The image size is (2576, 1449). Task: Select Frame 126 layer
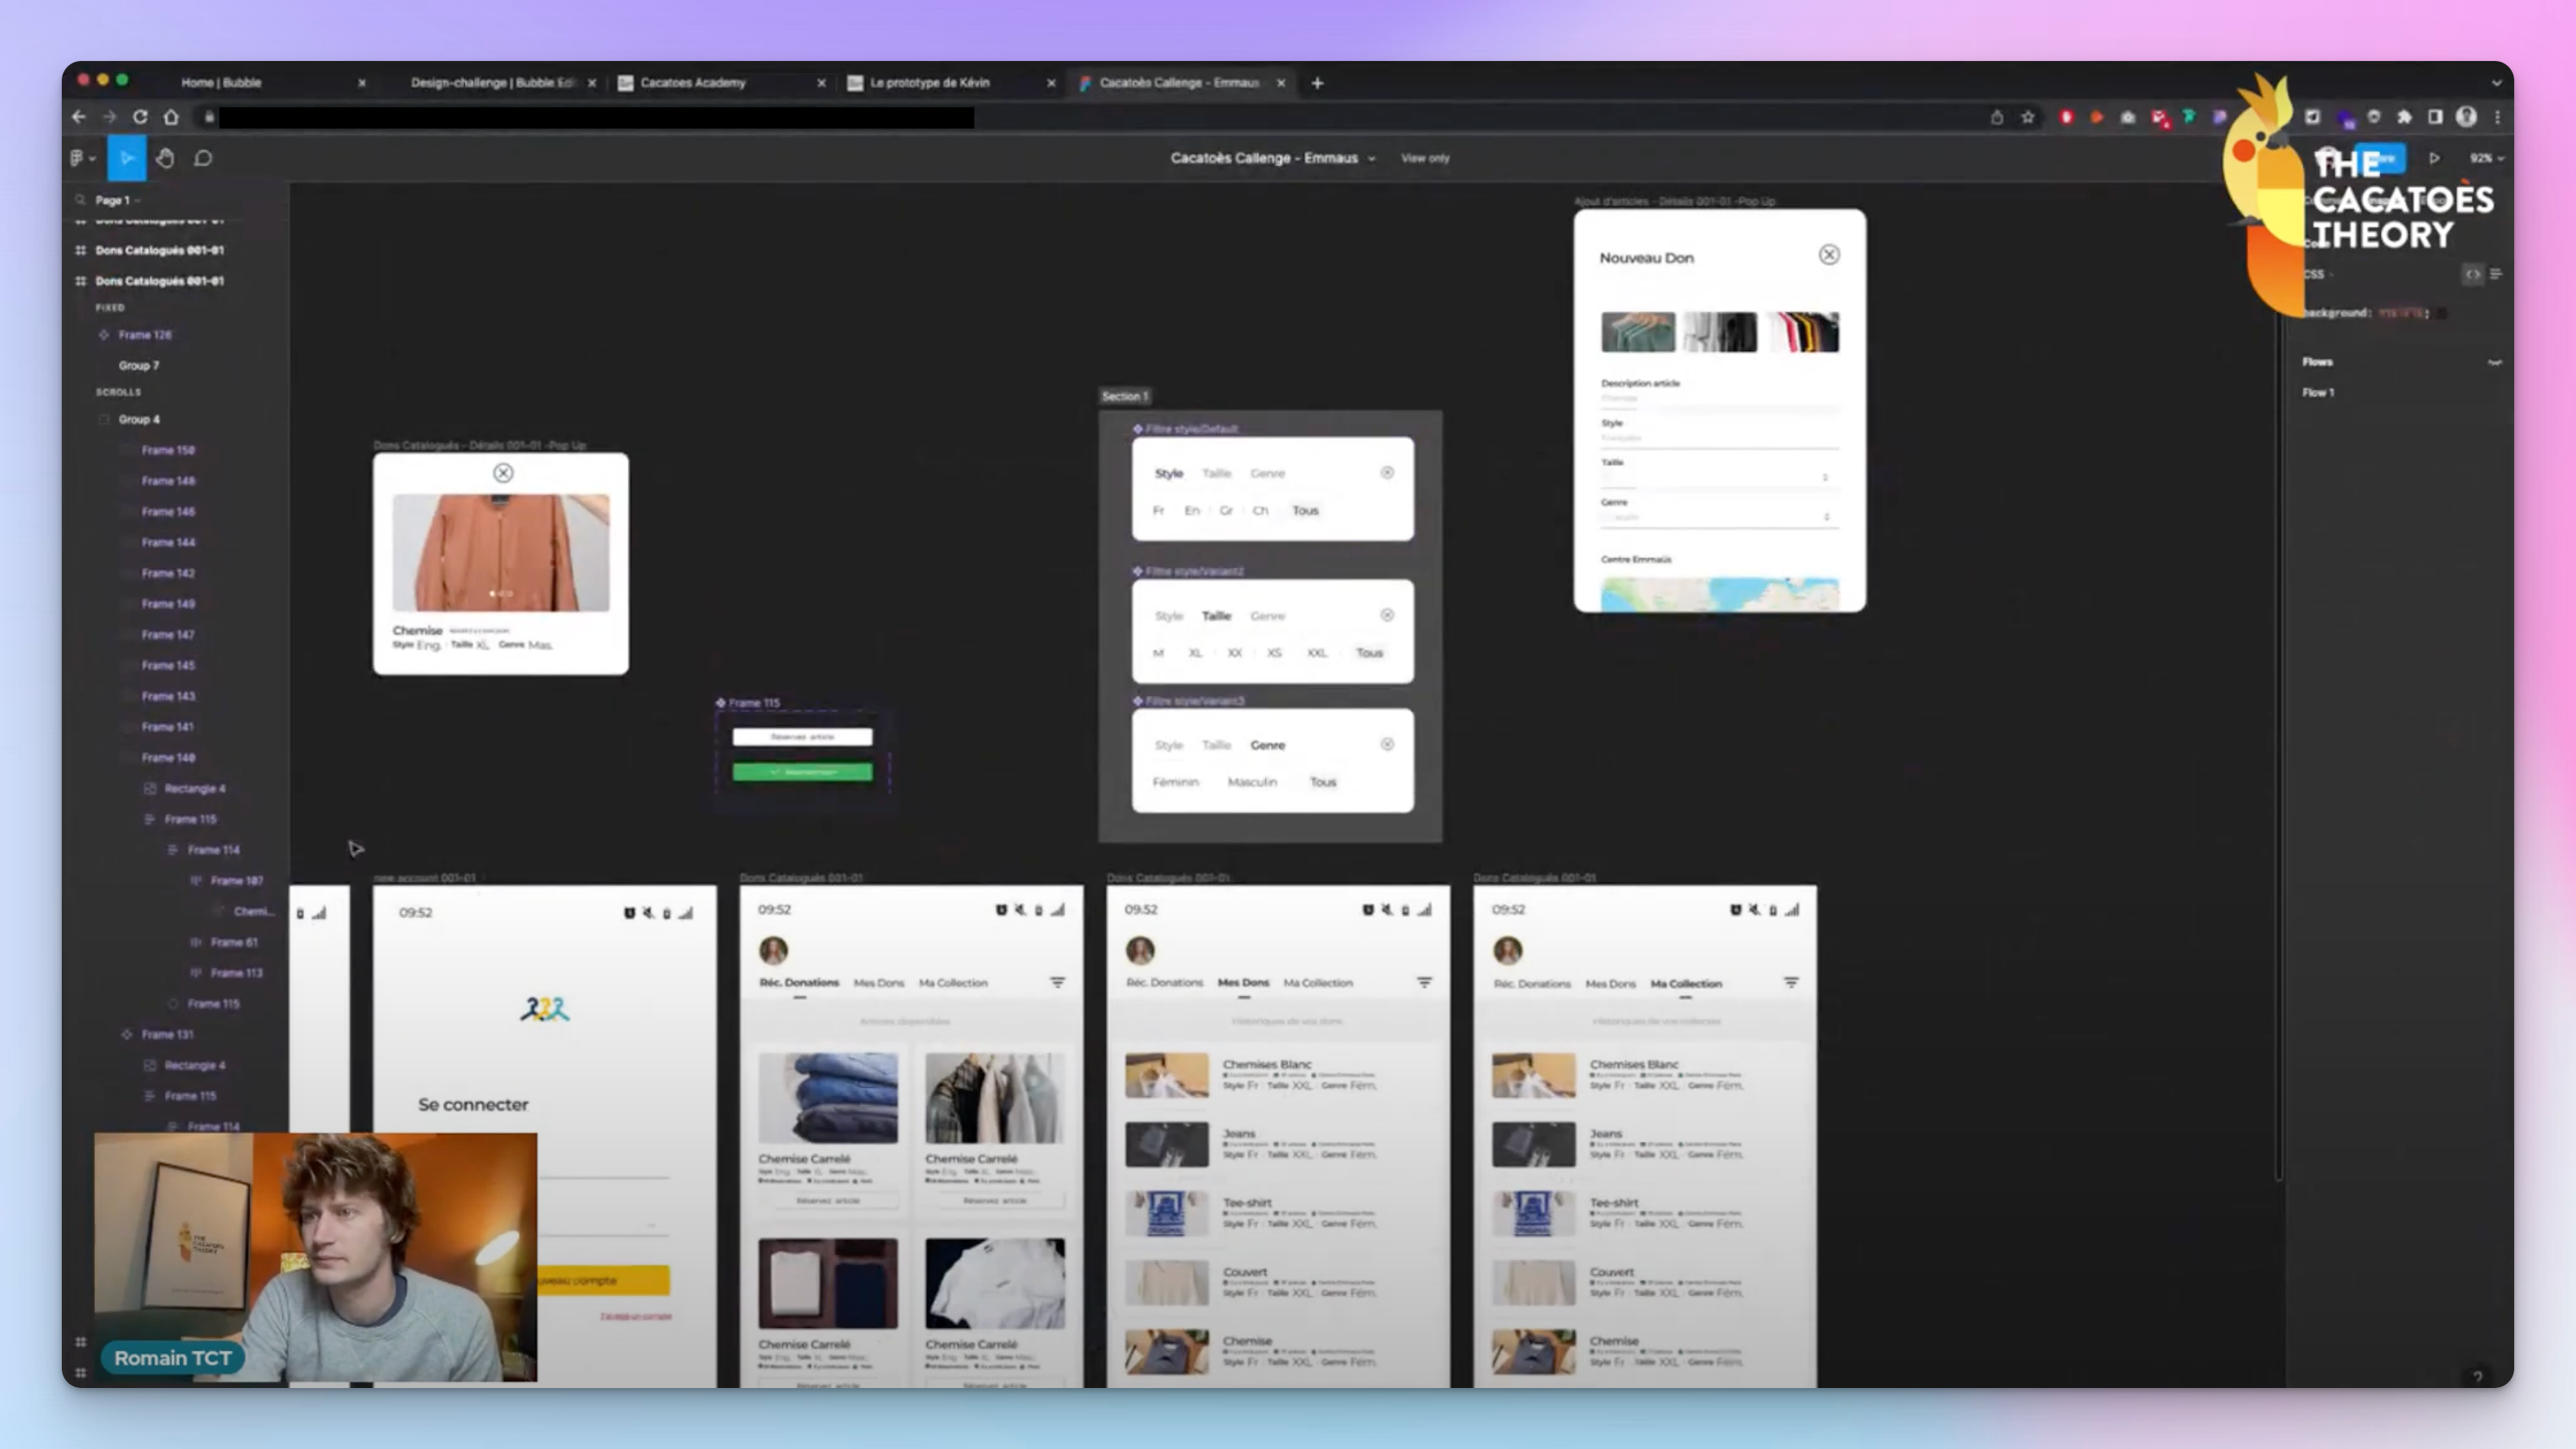tap(145, 335)
